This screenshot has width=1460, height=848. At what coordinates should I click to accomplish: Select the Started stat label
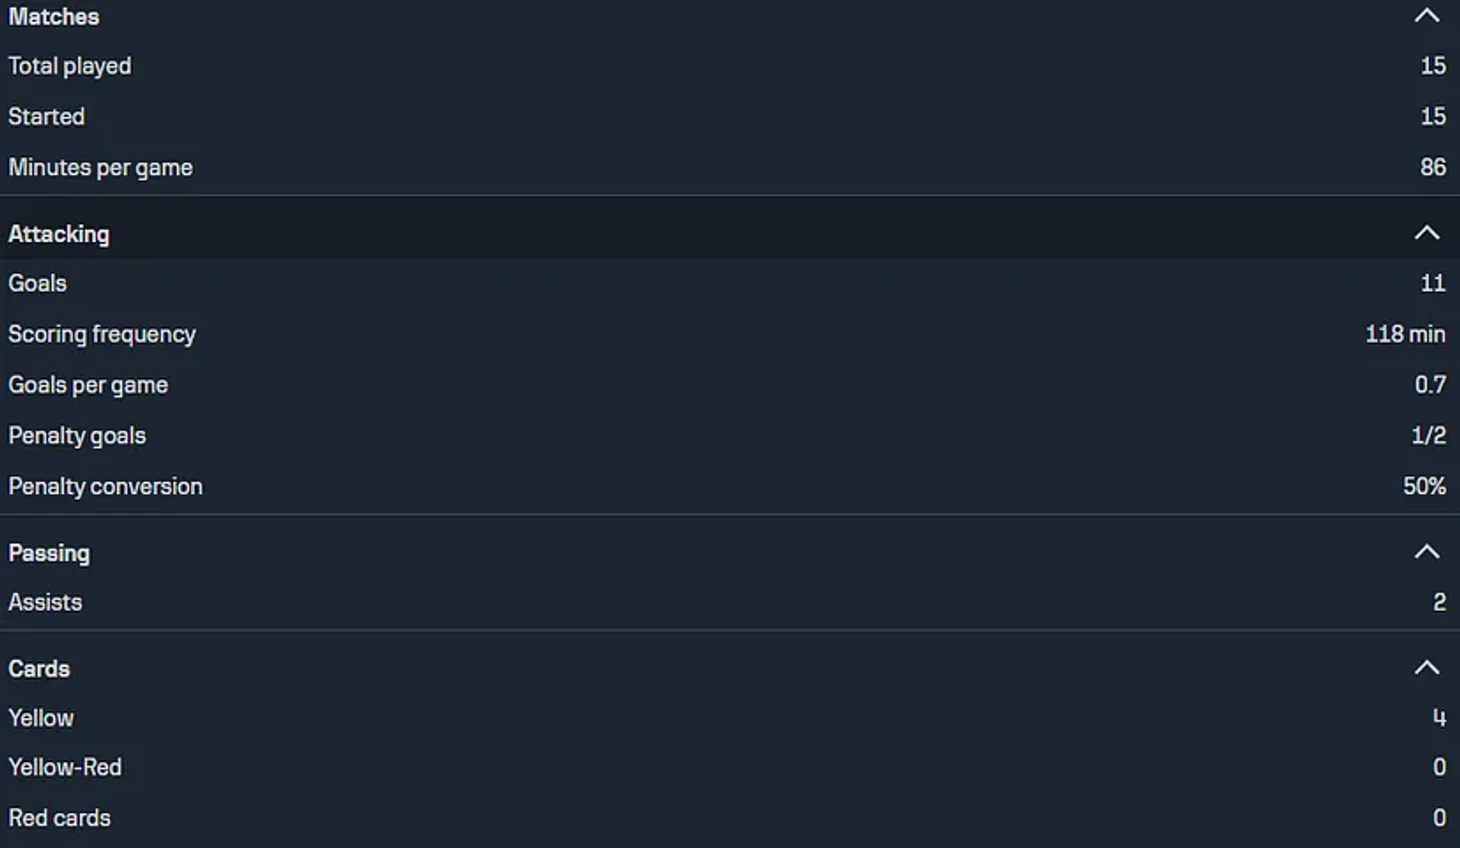click(x=47, y=117)
